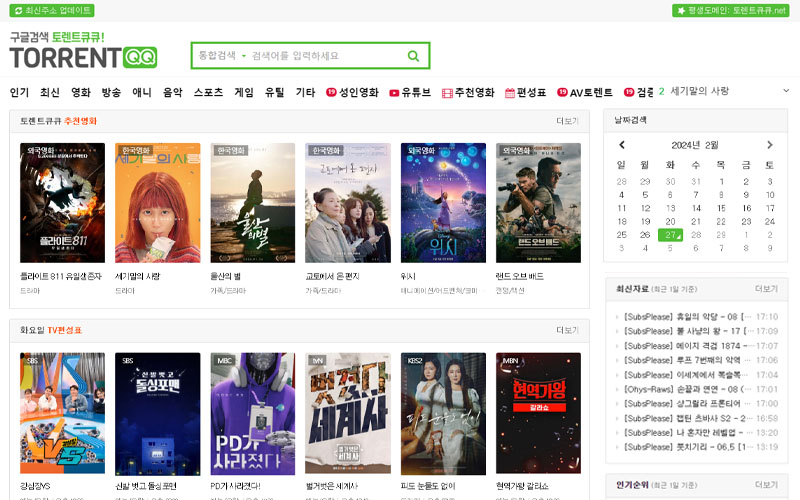Open [SubsPlease] 불 사냥의 왕 - 17 entry
This screenshot has height=500, width=800.
pyautogui.click(x=688, y=331)
